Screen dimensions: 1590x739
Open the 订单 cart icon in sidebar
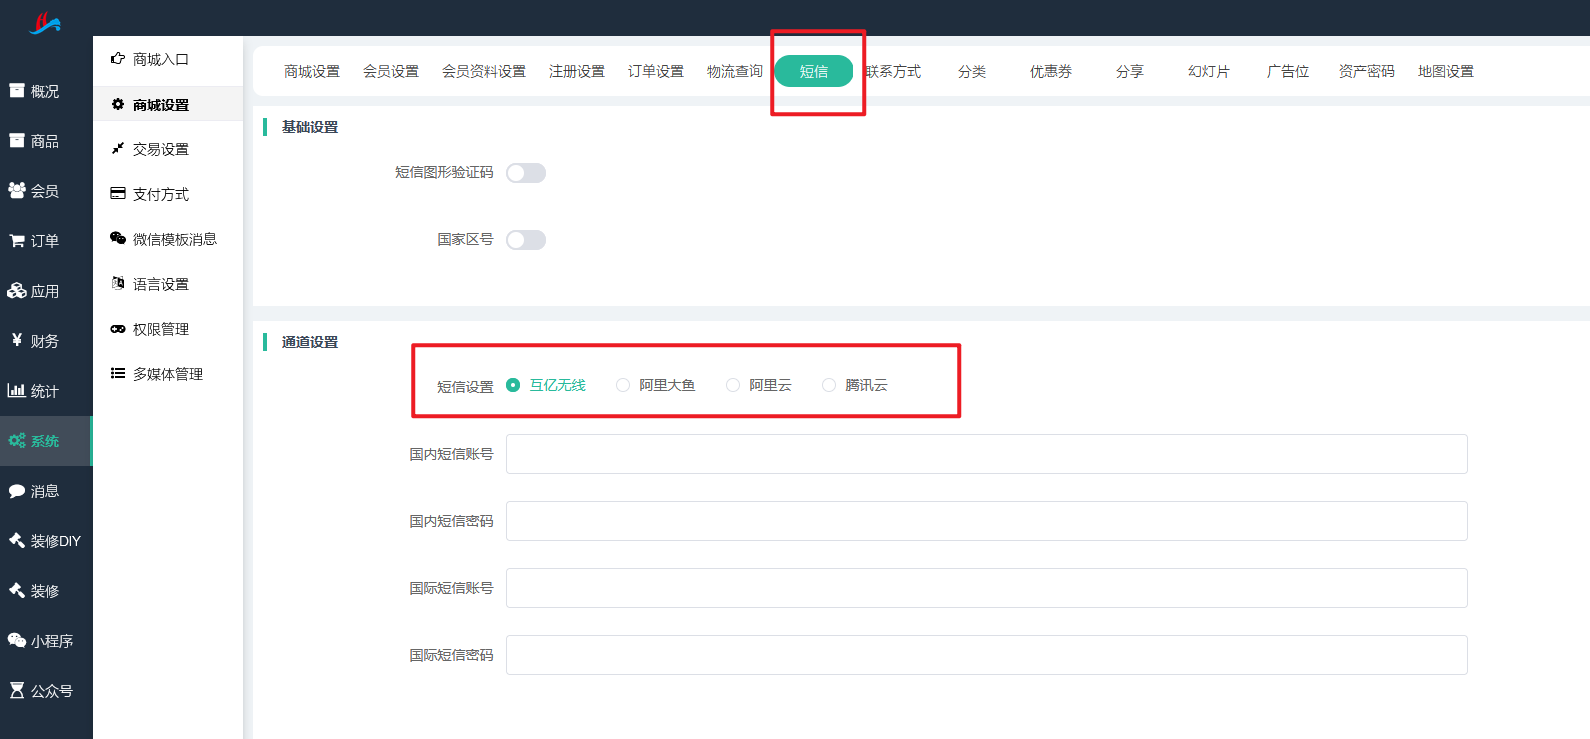click(x=17, y=241)
